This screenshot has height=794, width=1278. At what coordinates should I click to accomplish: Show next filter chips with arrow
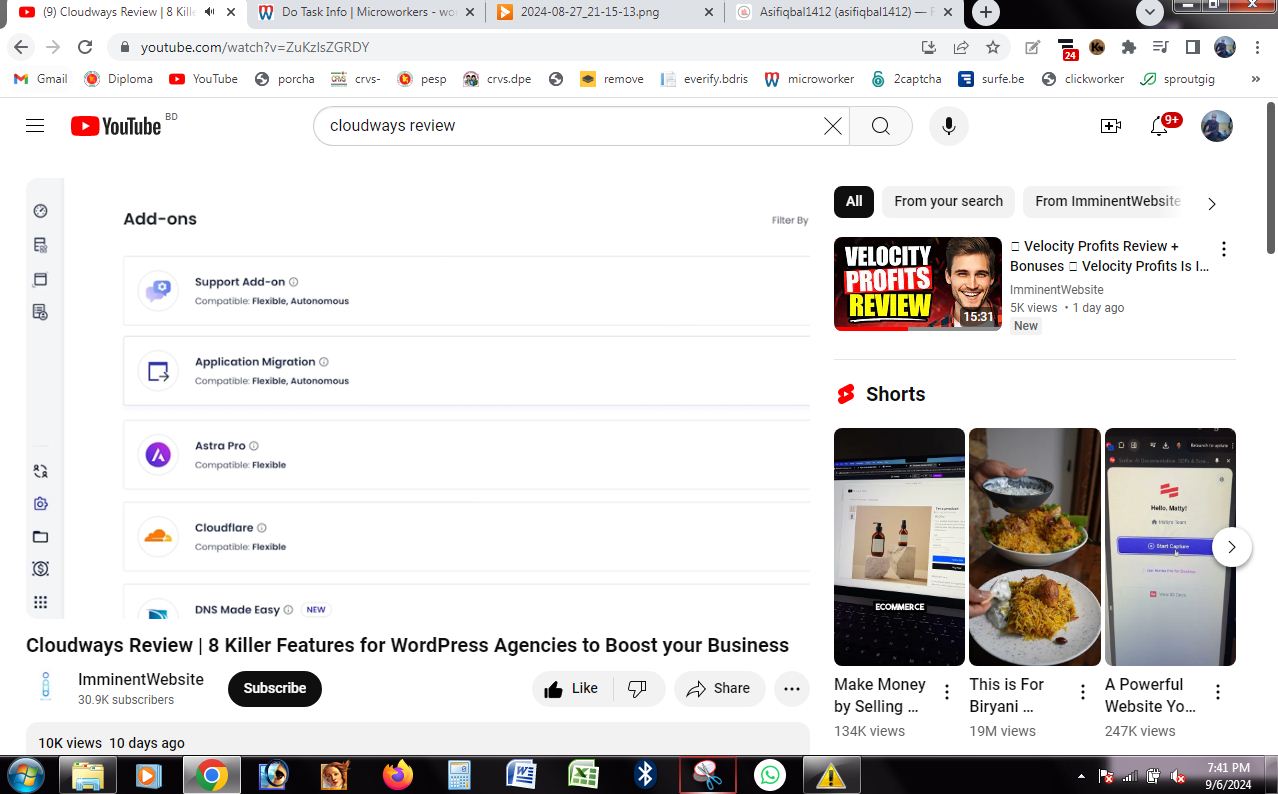tap(1211, 204)
